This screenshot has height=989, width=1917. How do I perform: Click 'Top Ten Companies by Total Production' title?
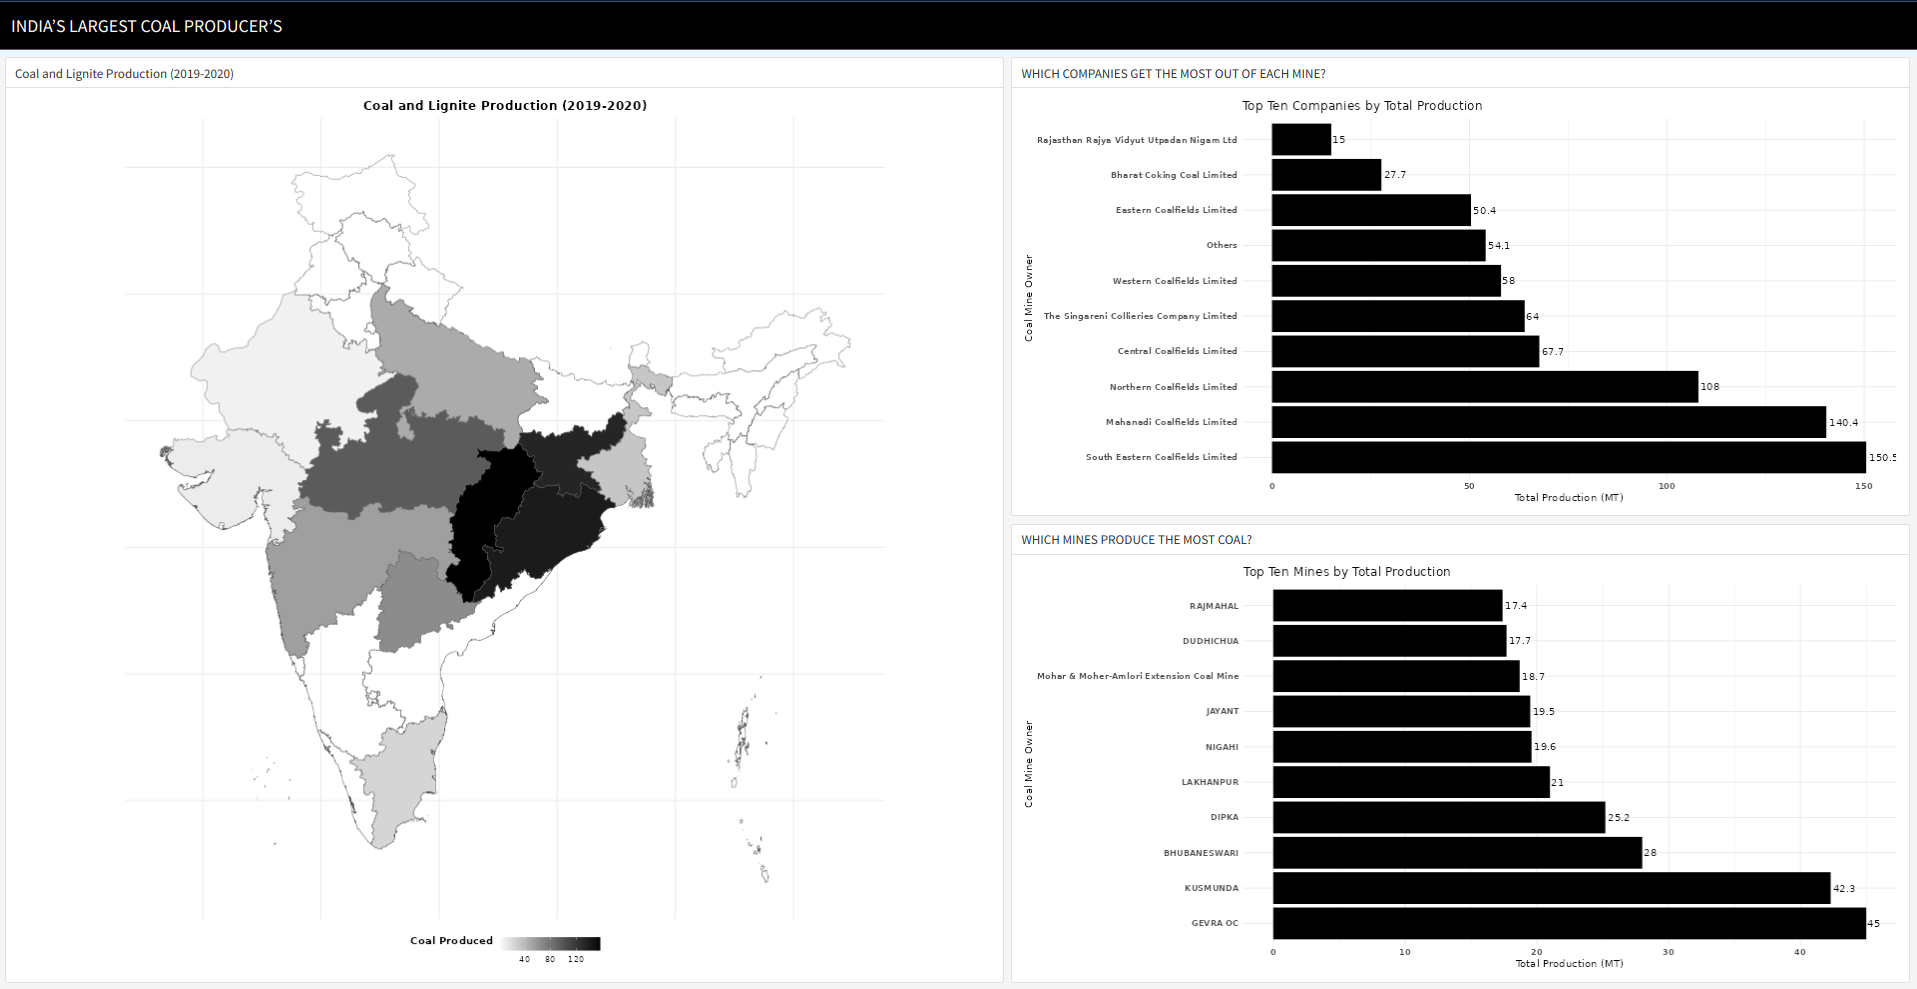1362,105
